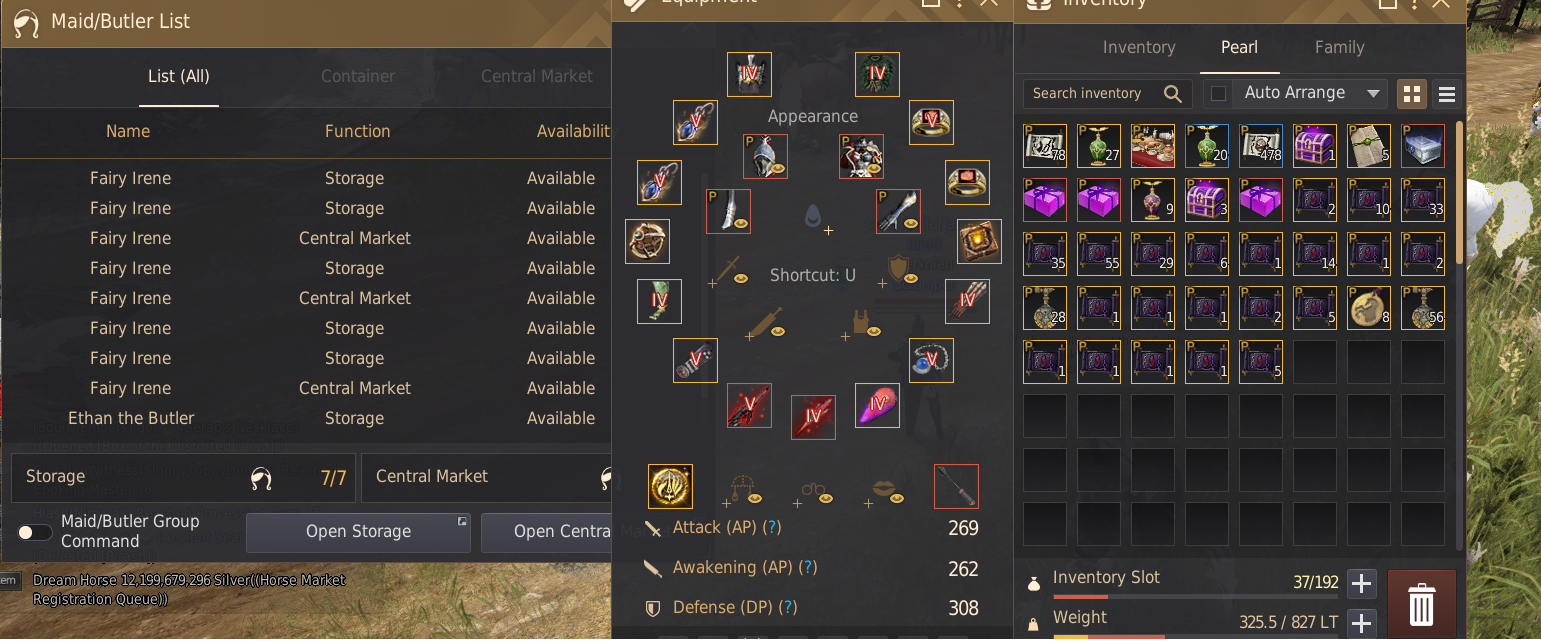Viewport: 1541px width, 641px height.
Task: Switch inventory to list view icon
Action: pyautogui.click(x=1446, y=94)
